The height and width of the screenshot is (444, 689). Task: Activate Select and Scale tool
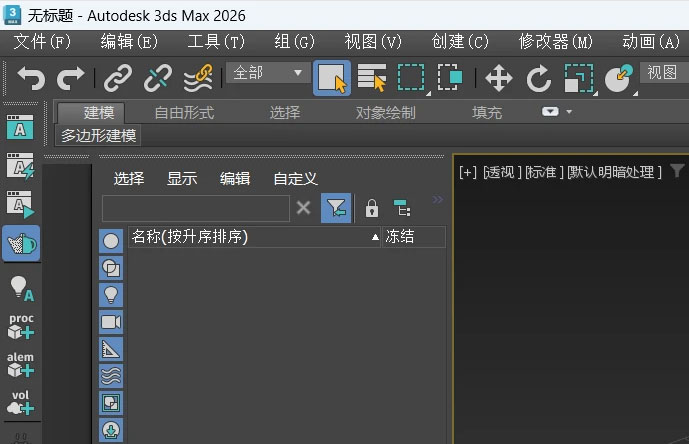click(579, 78)
